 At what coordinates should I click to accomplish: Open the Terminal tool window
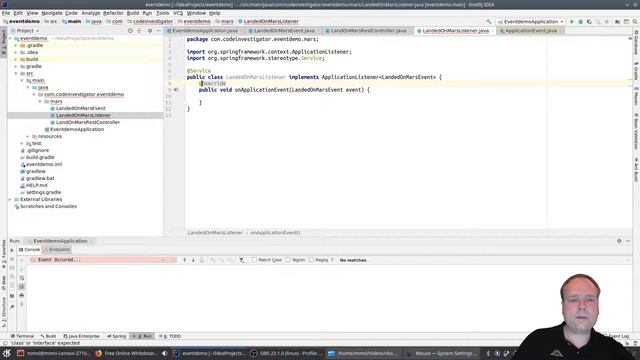click(22, 336)
